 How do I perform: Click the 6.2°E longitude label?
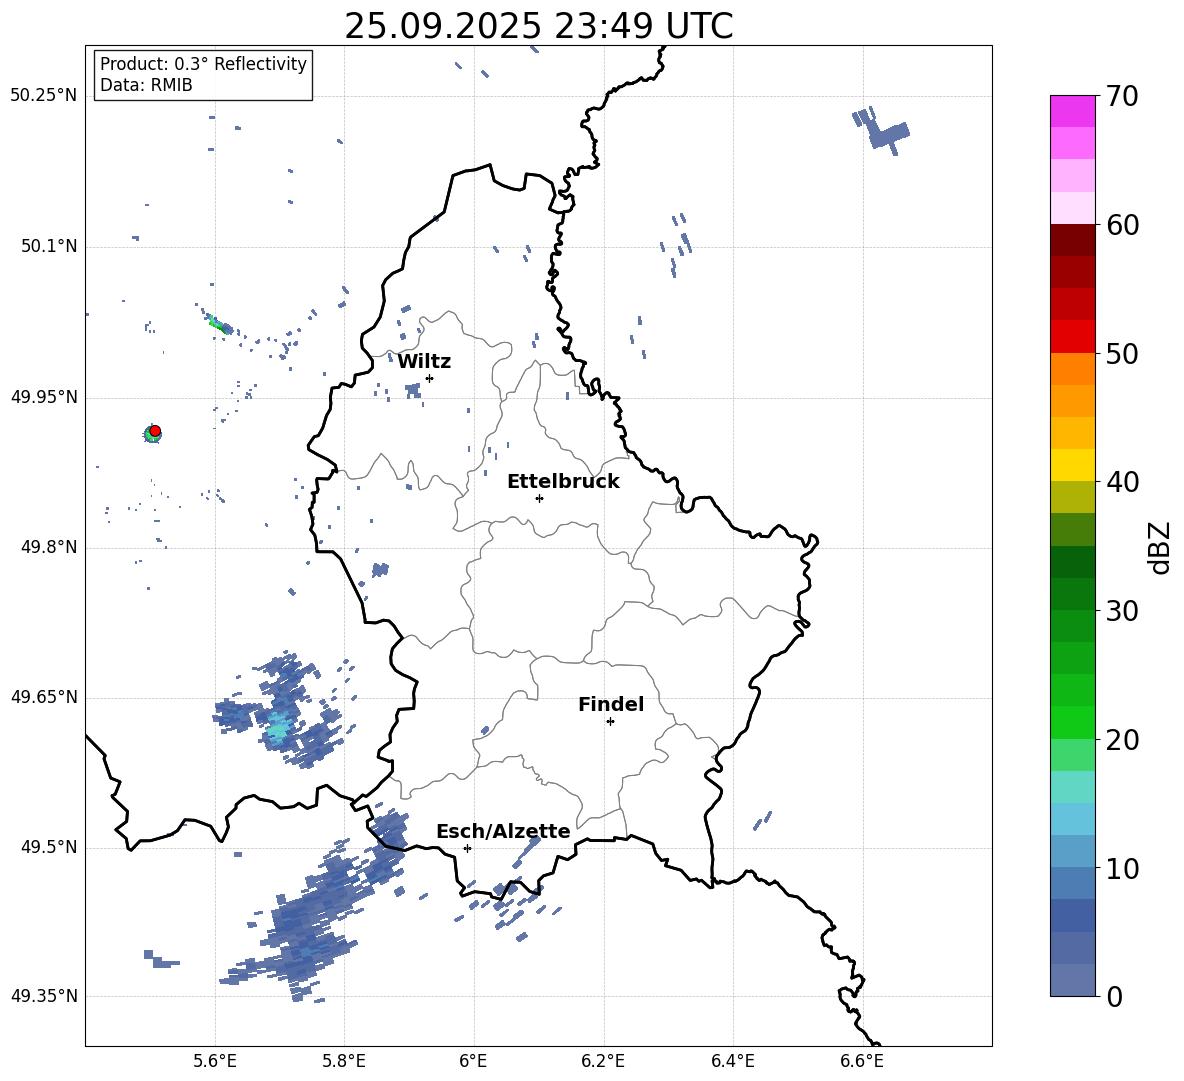point(603,1062)
